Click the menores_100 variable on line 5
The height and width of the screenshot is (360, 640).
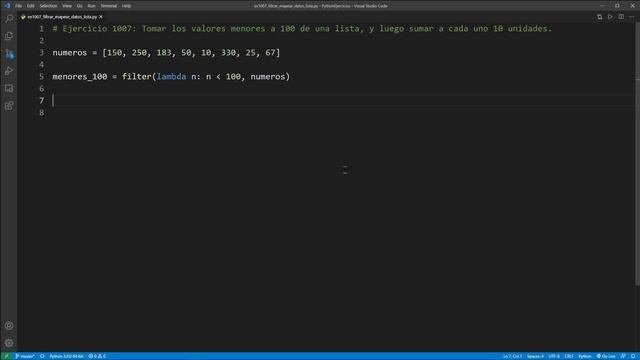[80, 77]
